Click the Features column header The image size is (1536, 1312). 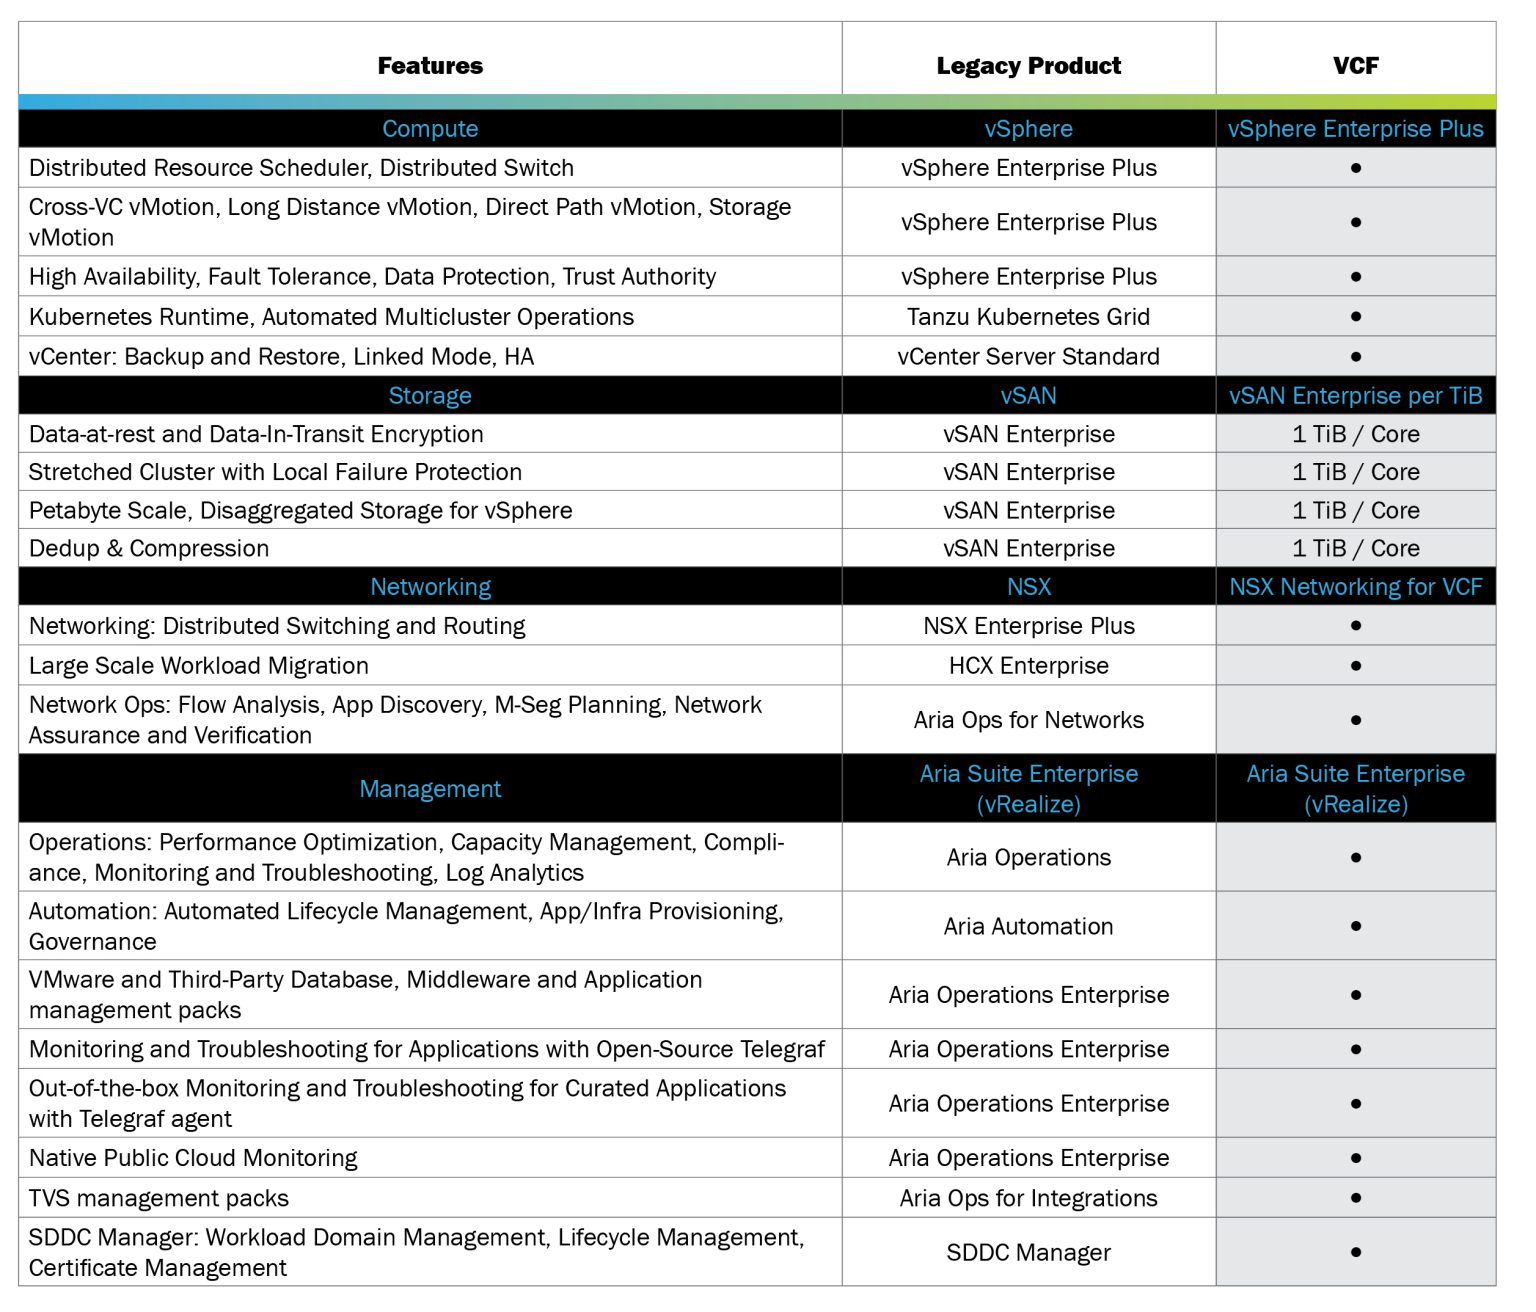(429, 66)
